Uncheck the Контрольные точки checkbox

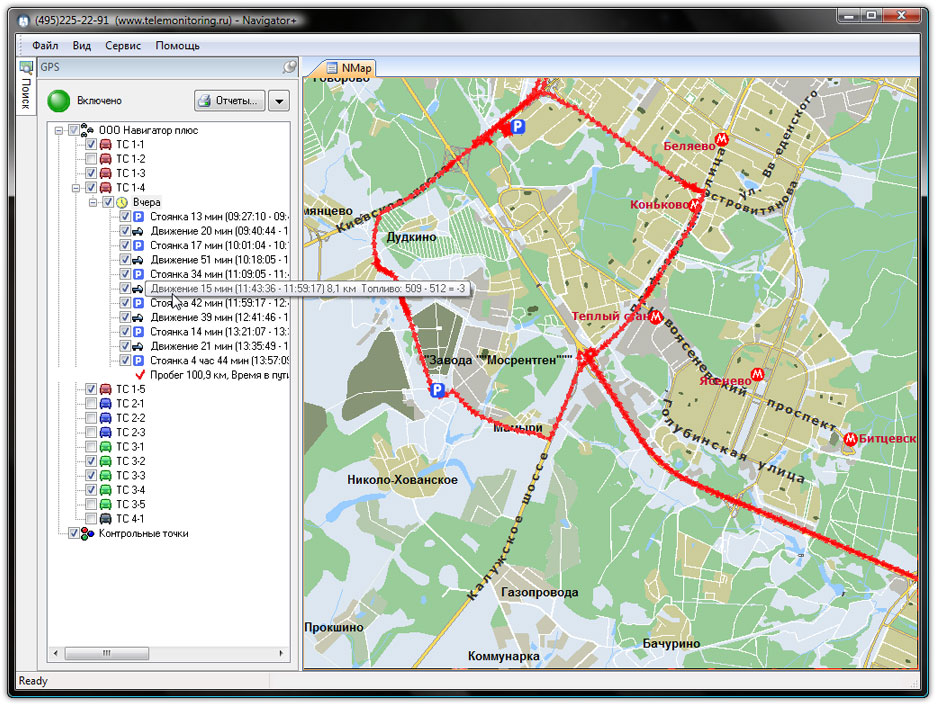point(73,534)
